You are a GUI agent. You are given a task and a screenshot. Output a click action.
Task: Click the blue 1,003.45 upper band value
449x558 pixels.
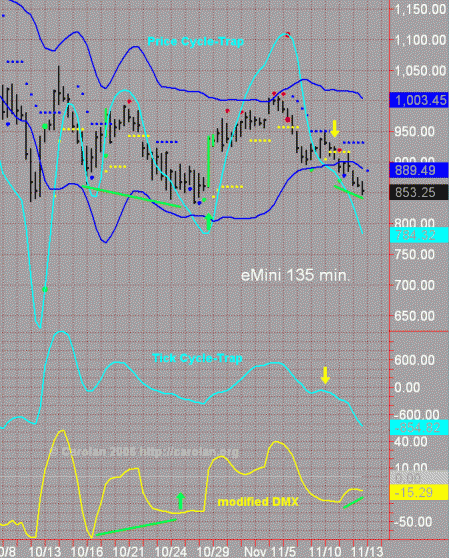[419, 100]
